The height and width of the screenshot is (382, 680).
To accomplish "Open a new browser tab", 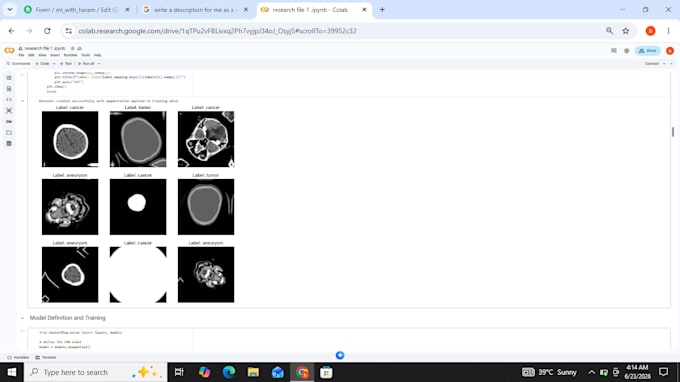I will click(x=382, y=10).
